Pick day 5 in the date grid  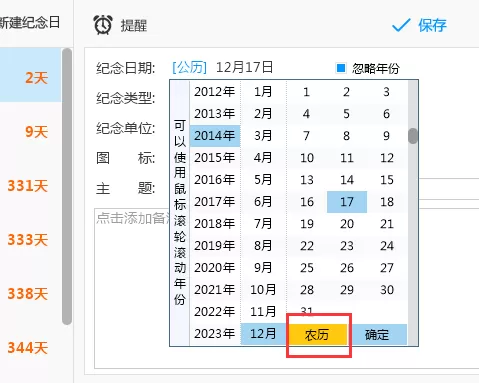[347, 114]
